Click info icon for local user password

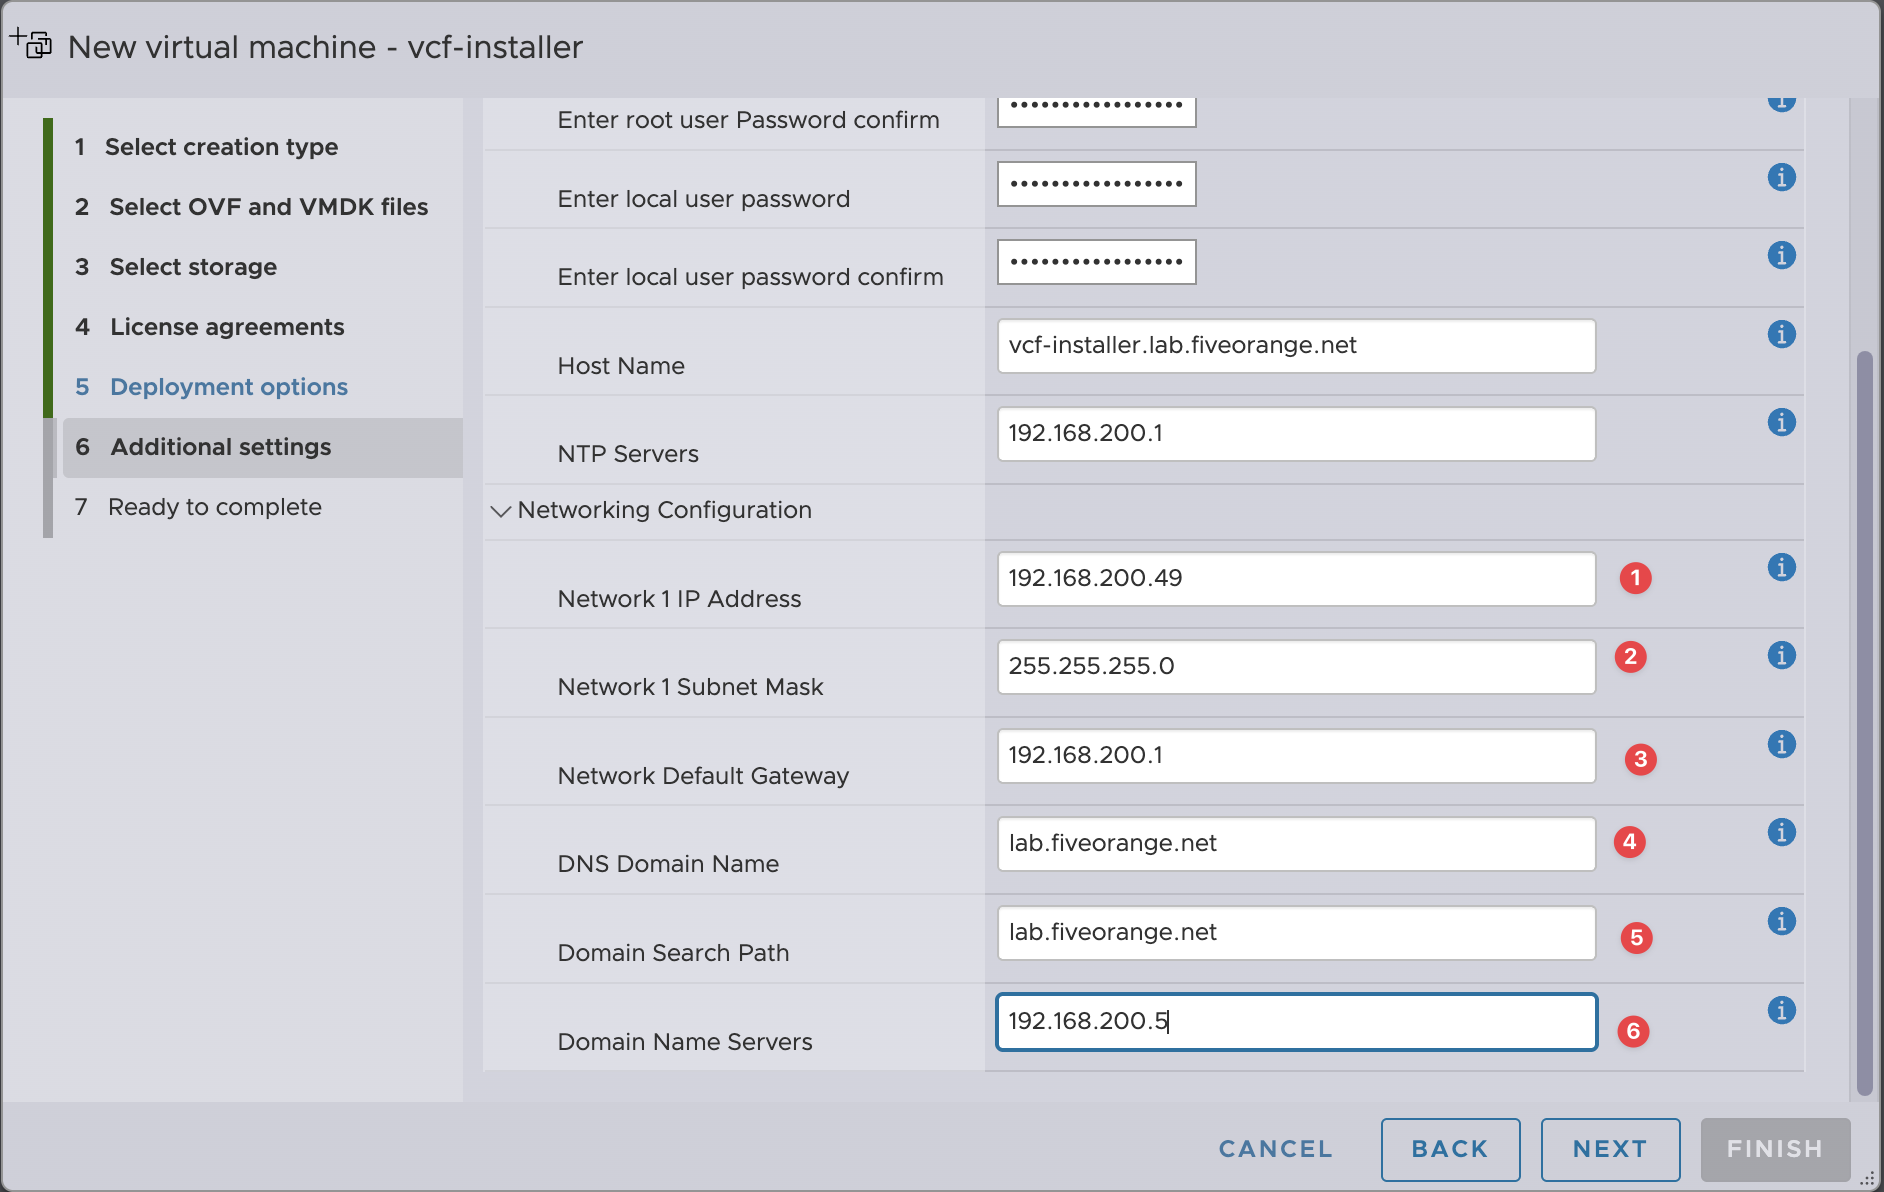[x=1781, y=177]
